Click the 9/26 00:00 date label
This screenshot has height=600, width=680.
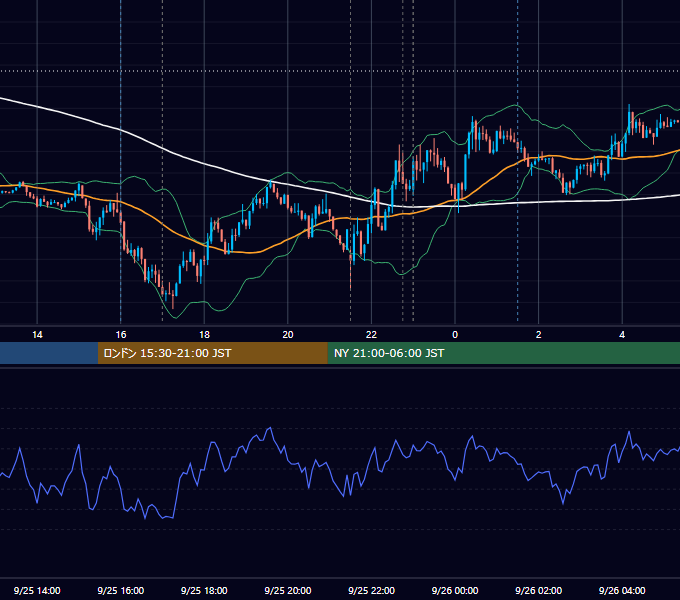click(455, 590)
